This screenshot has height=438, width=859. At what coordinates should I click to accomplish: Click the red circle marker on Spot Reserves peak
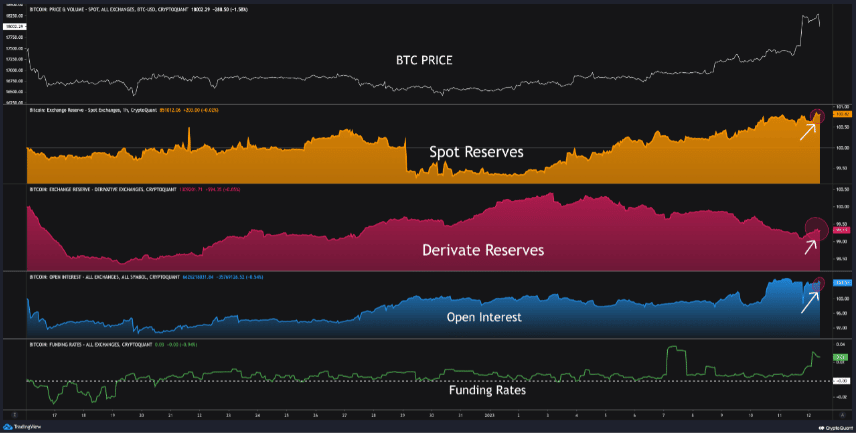click(x=817, y=116)
